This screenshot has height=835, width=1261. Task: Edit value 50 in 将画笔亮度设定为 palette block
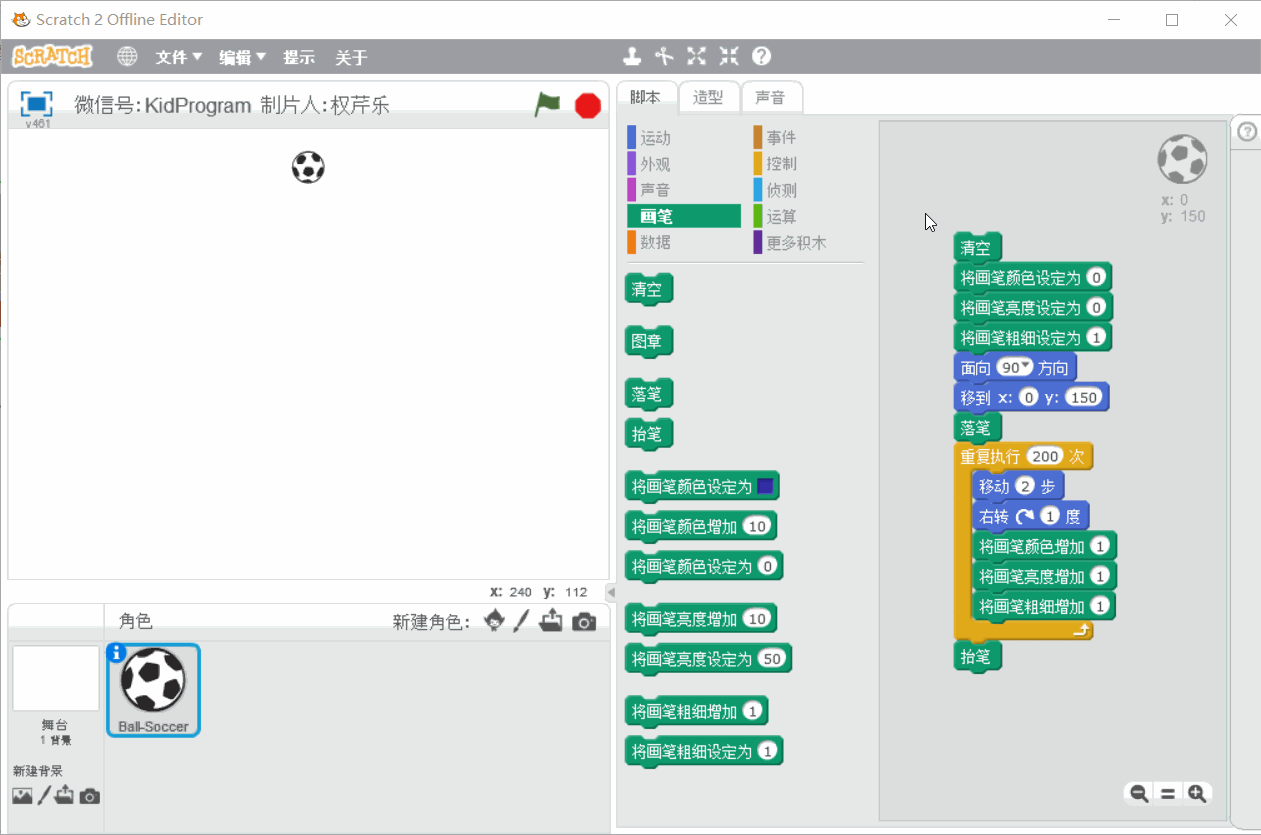(771, 659)
